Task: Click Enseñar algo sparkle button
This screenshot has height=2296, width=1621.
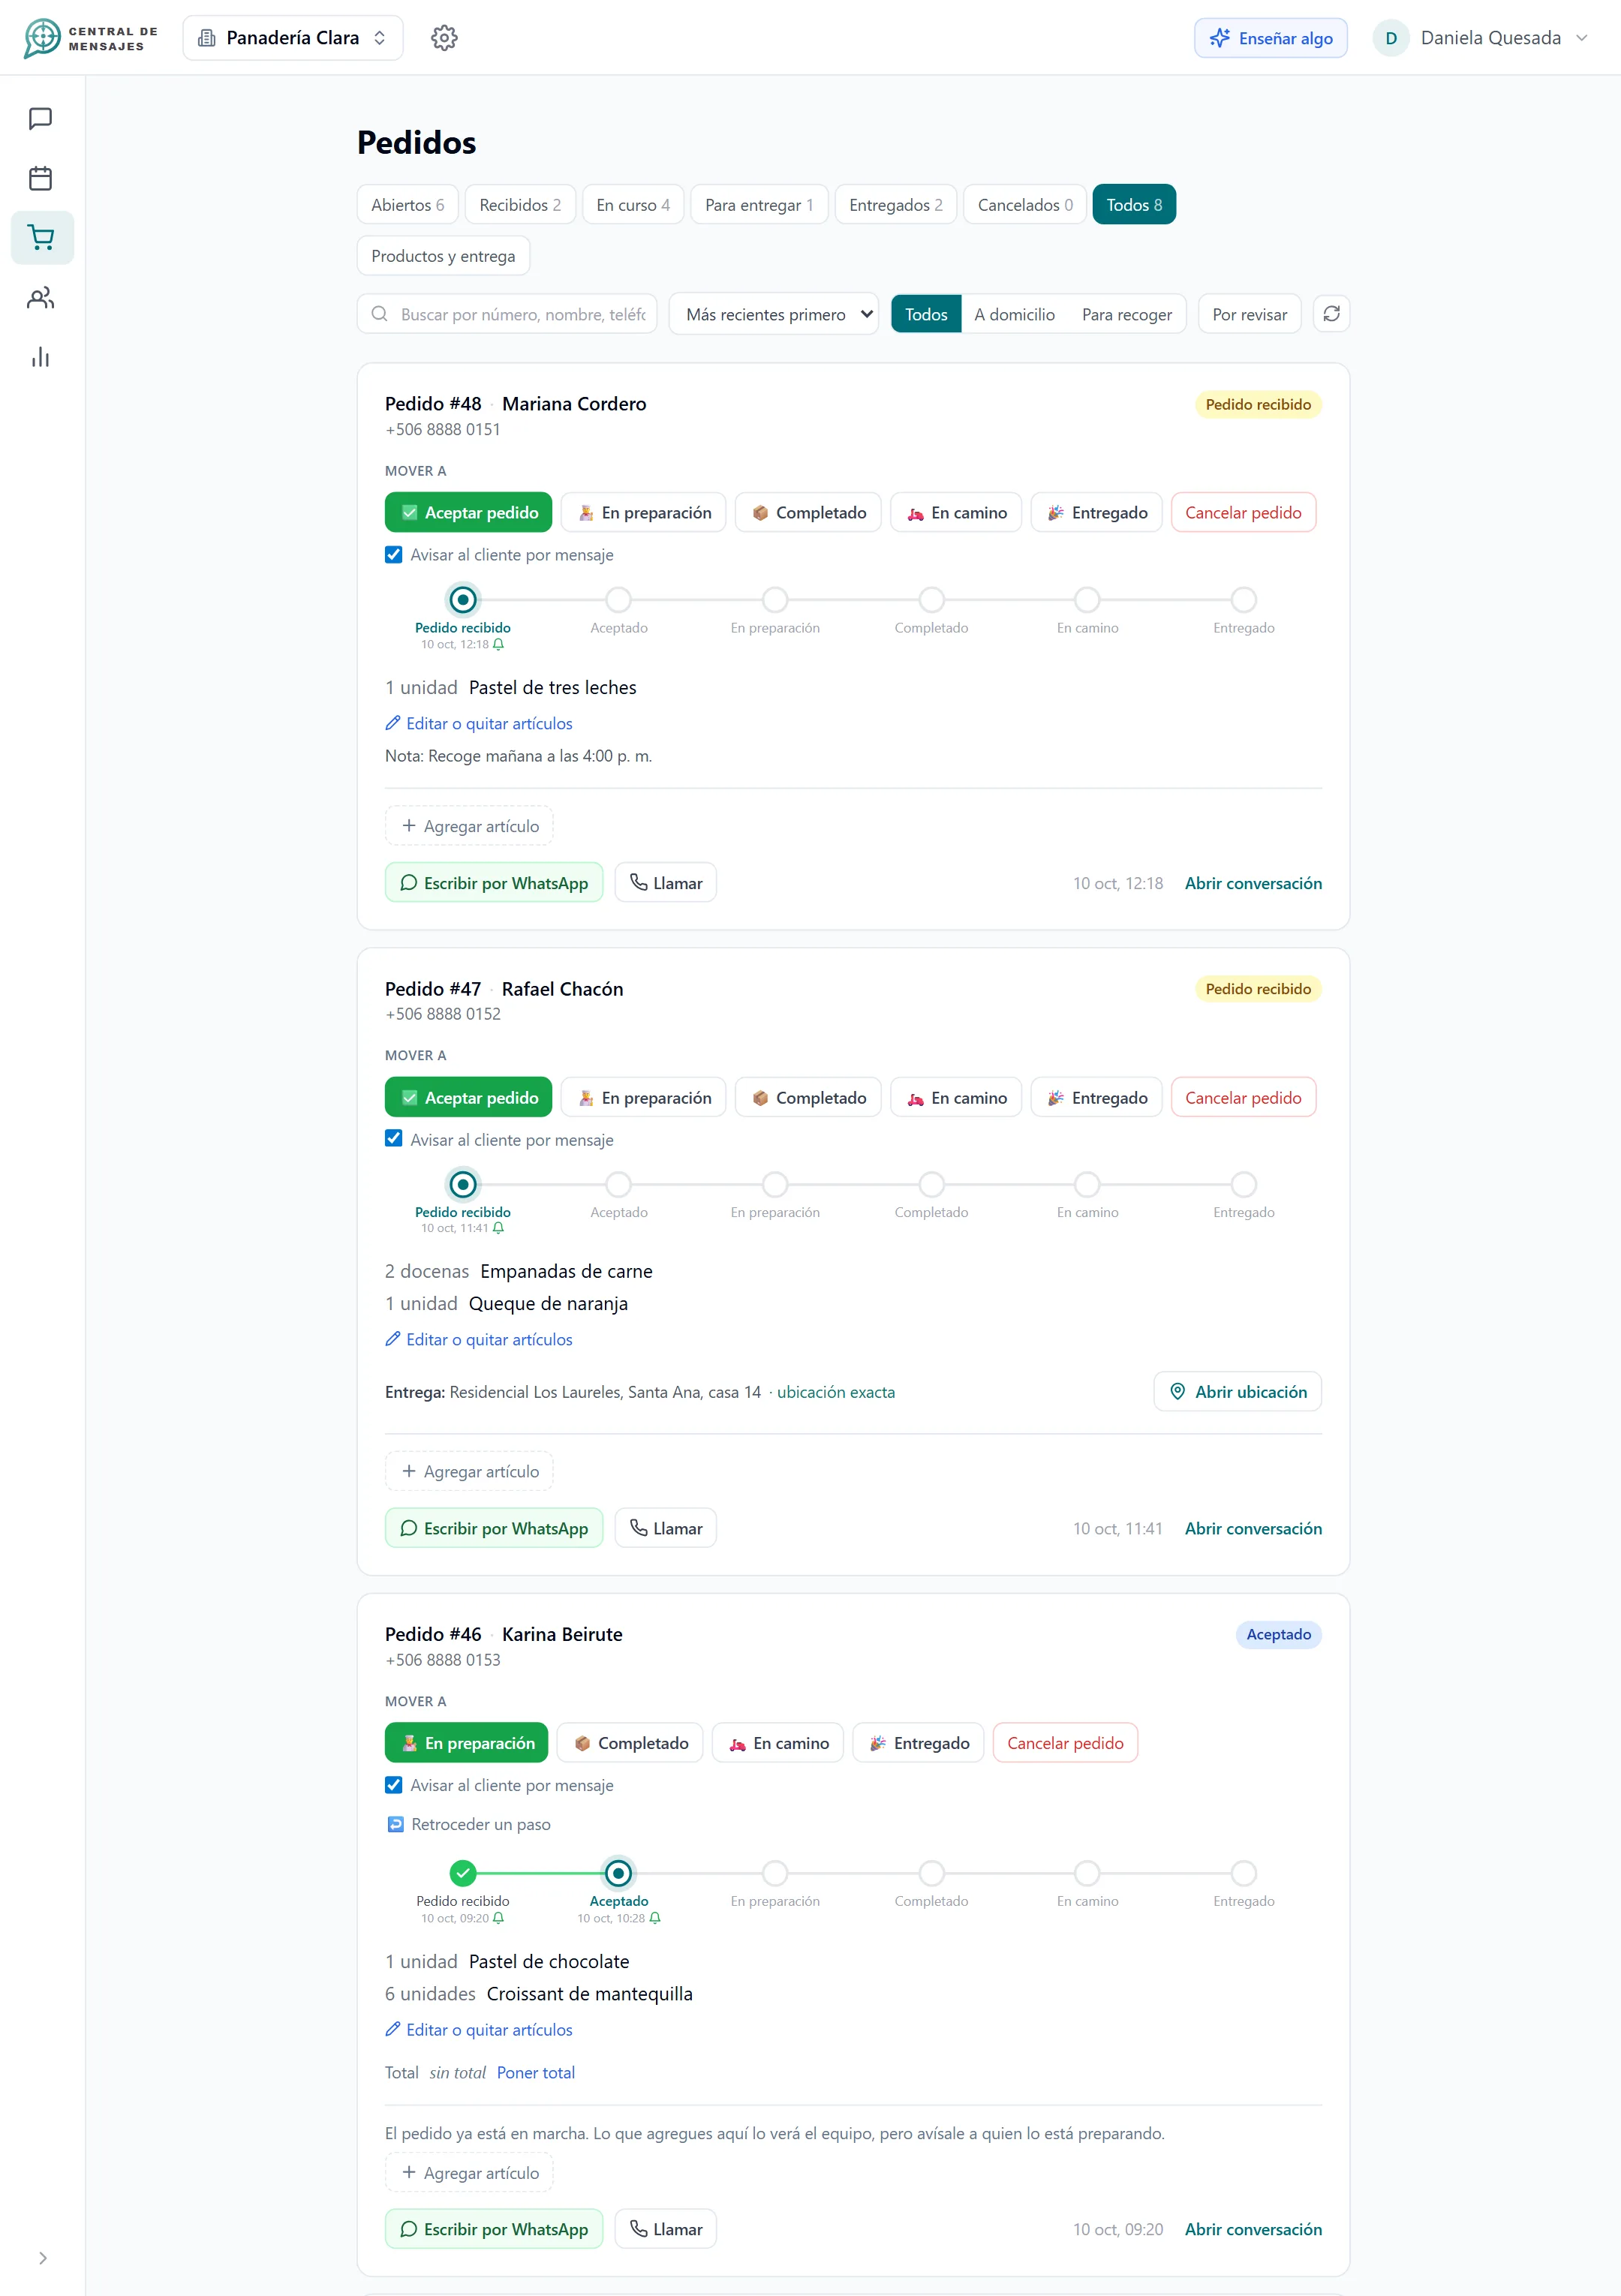Action: pyautogui.click(x=1270, y=38)
